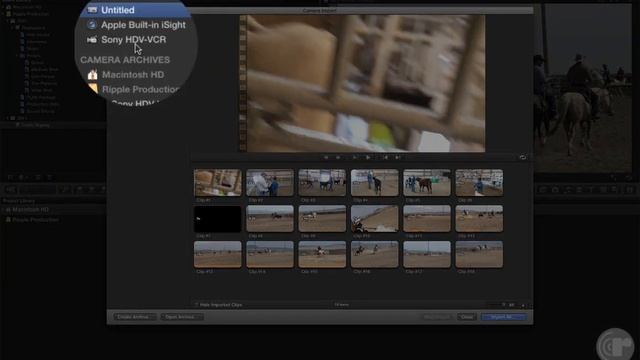This screenshot has width=640, height=360.
Task: Select Clip #9 thumbnail
Action: click(322, 219)
